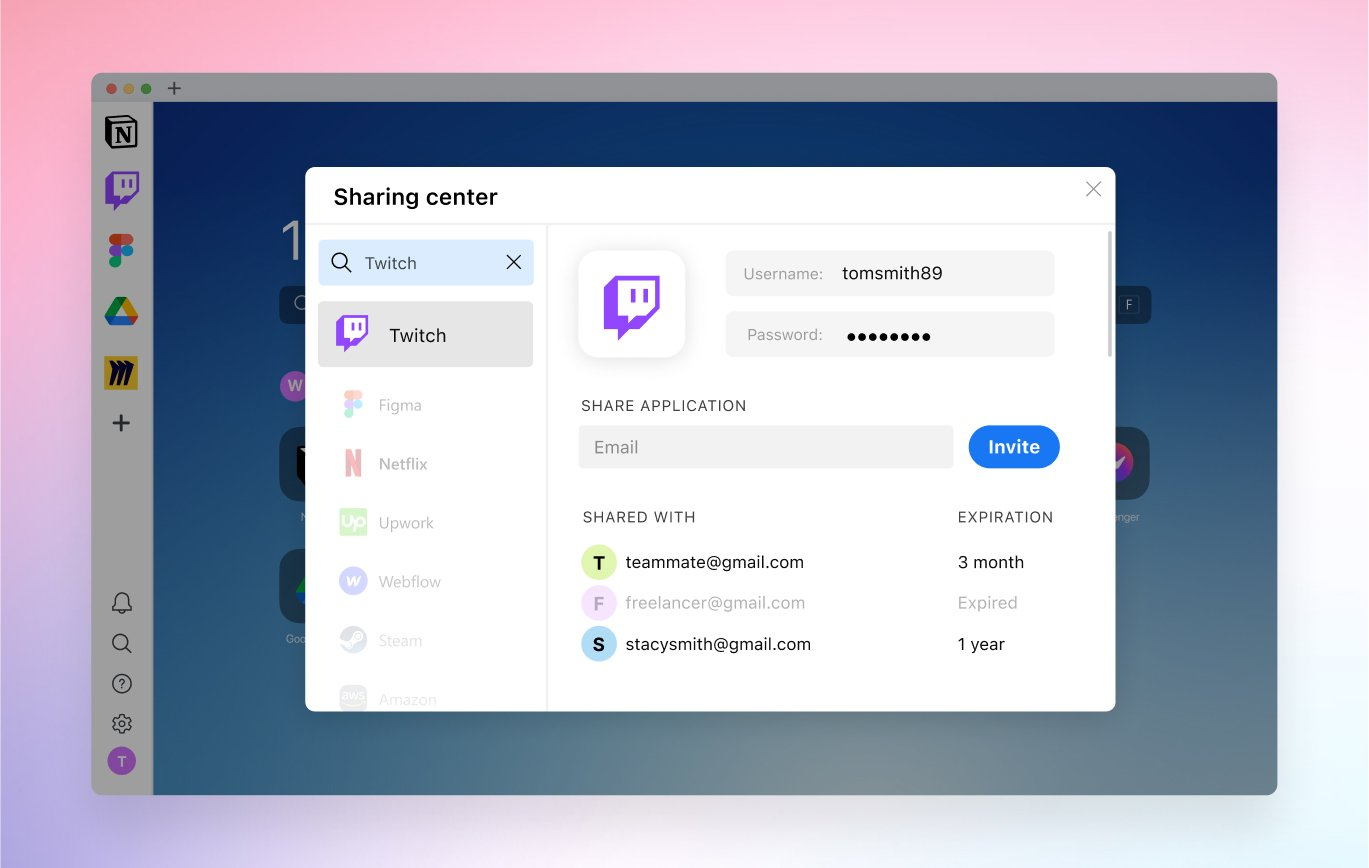Click the T avatar for teammate
This screenshot has height=868, width=1369.
598,562
